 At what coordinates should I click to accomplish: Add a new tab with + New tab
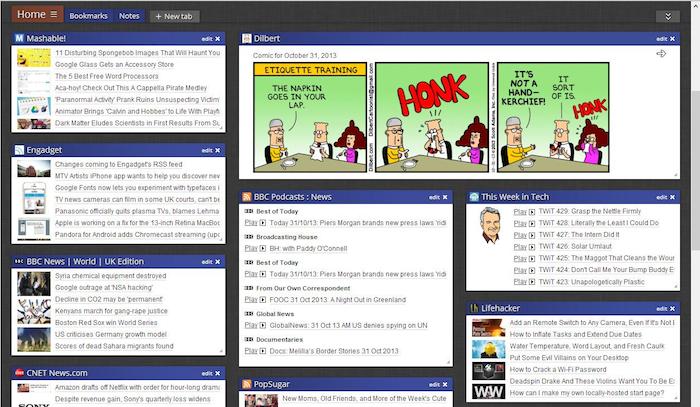click(x=175, y=17)
